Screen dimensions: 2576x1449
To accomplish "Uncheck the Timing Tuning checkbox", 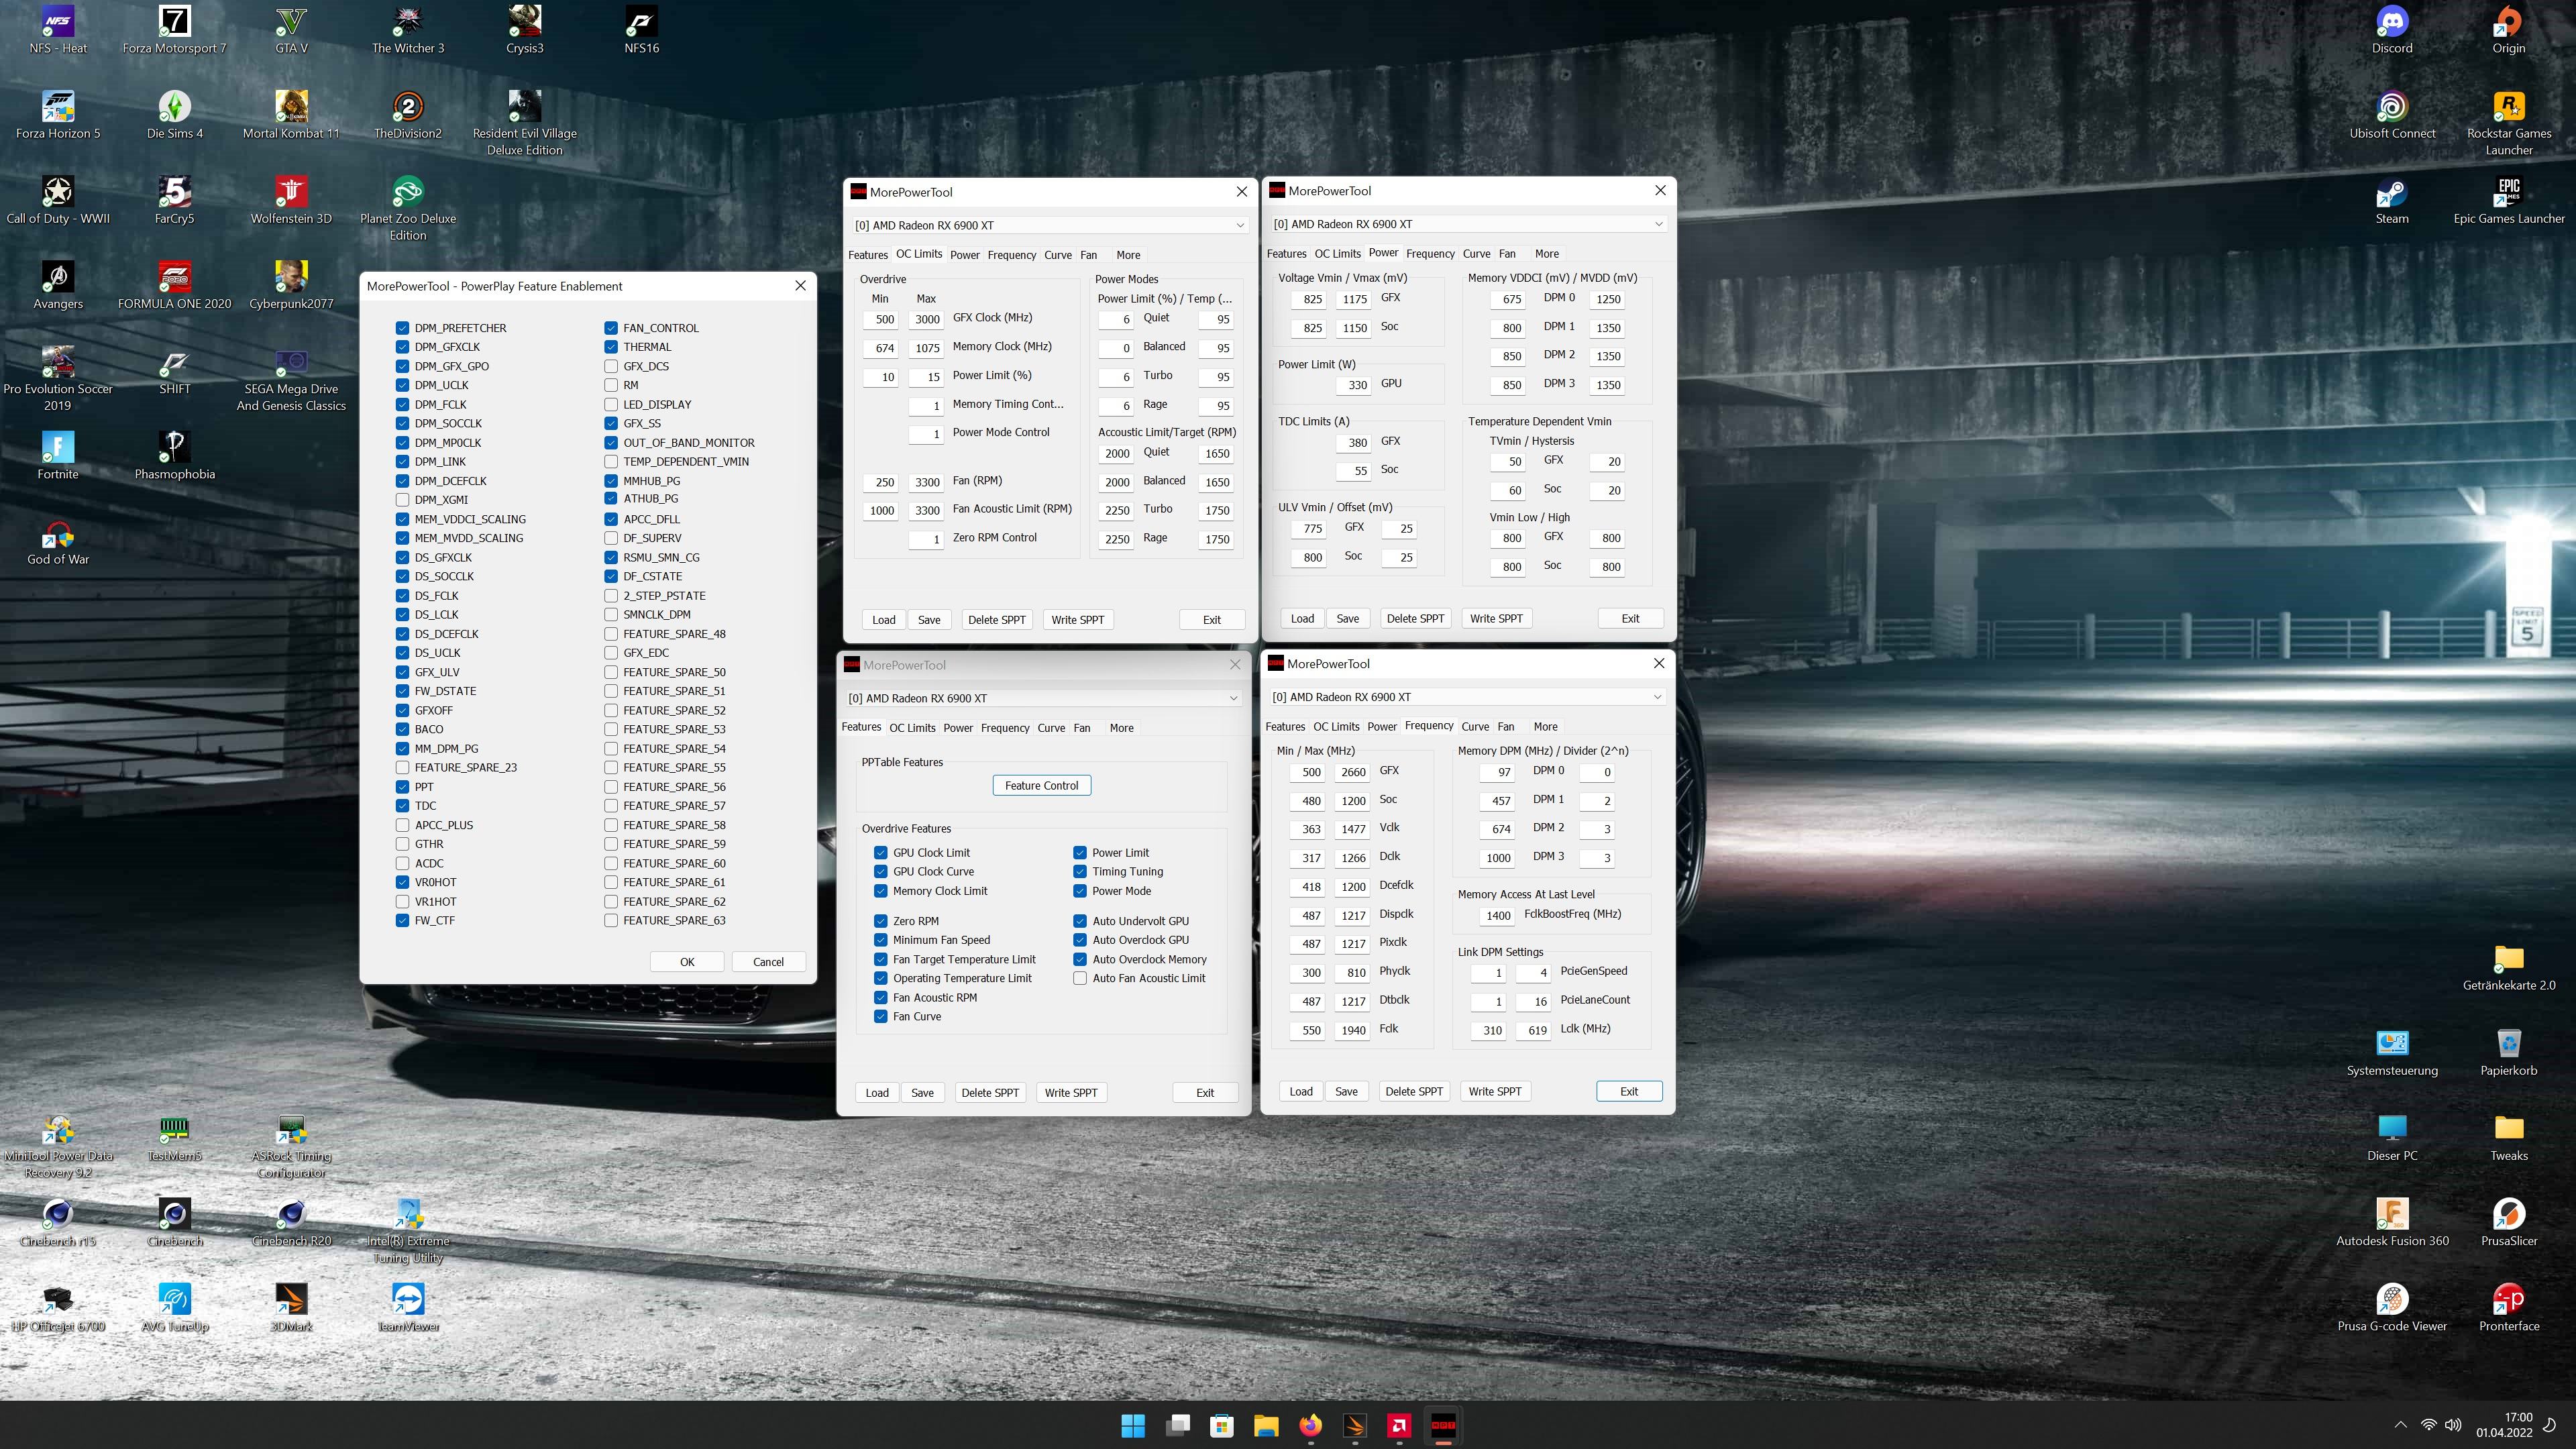I will point(1080,872).
